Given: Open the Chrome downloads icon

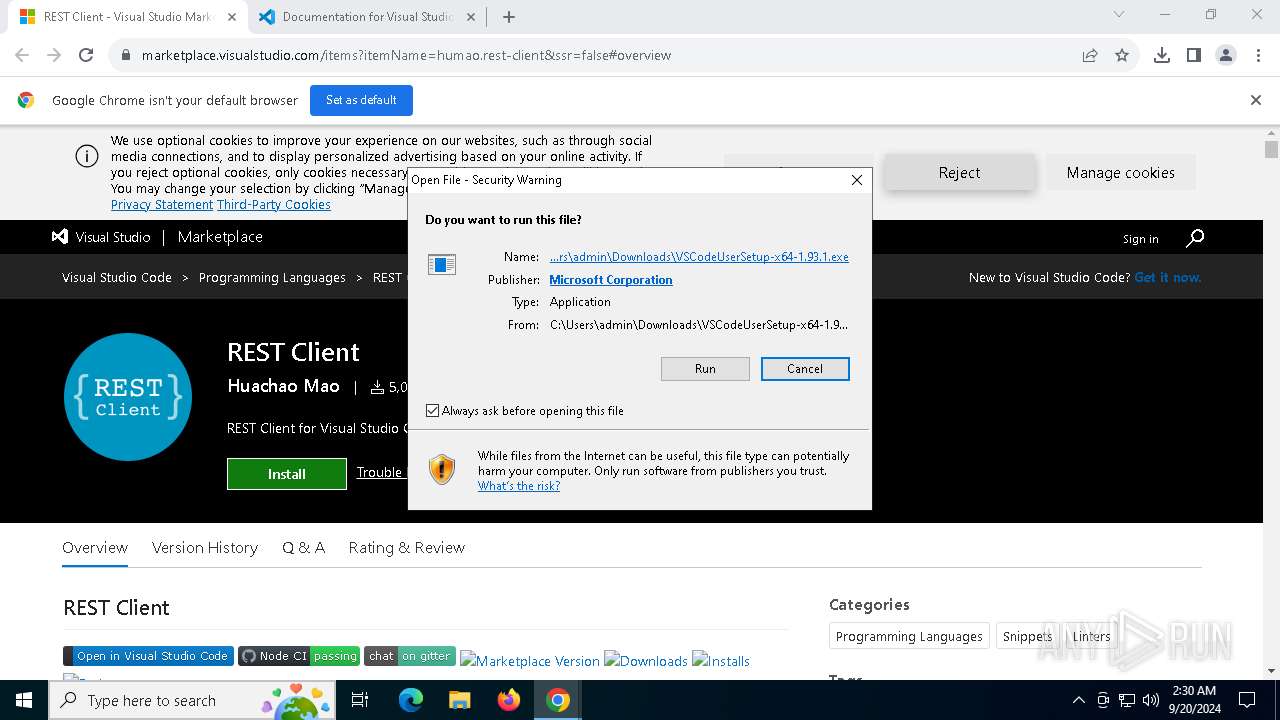Looking at the screenshot, I should [x=1161, y=55].
